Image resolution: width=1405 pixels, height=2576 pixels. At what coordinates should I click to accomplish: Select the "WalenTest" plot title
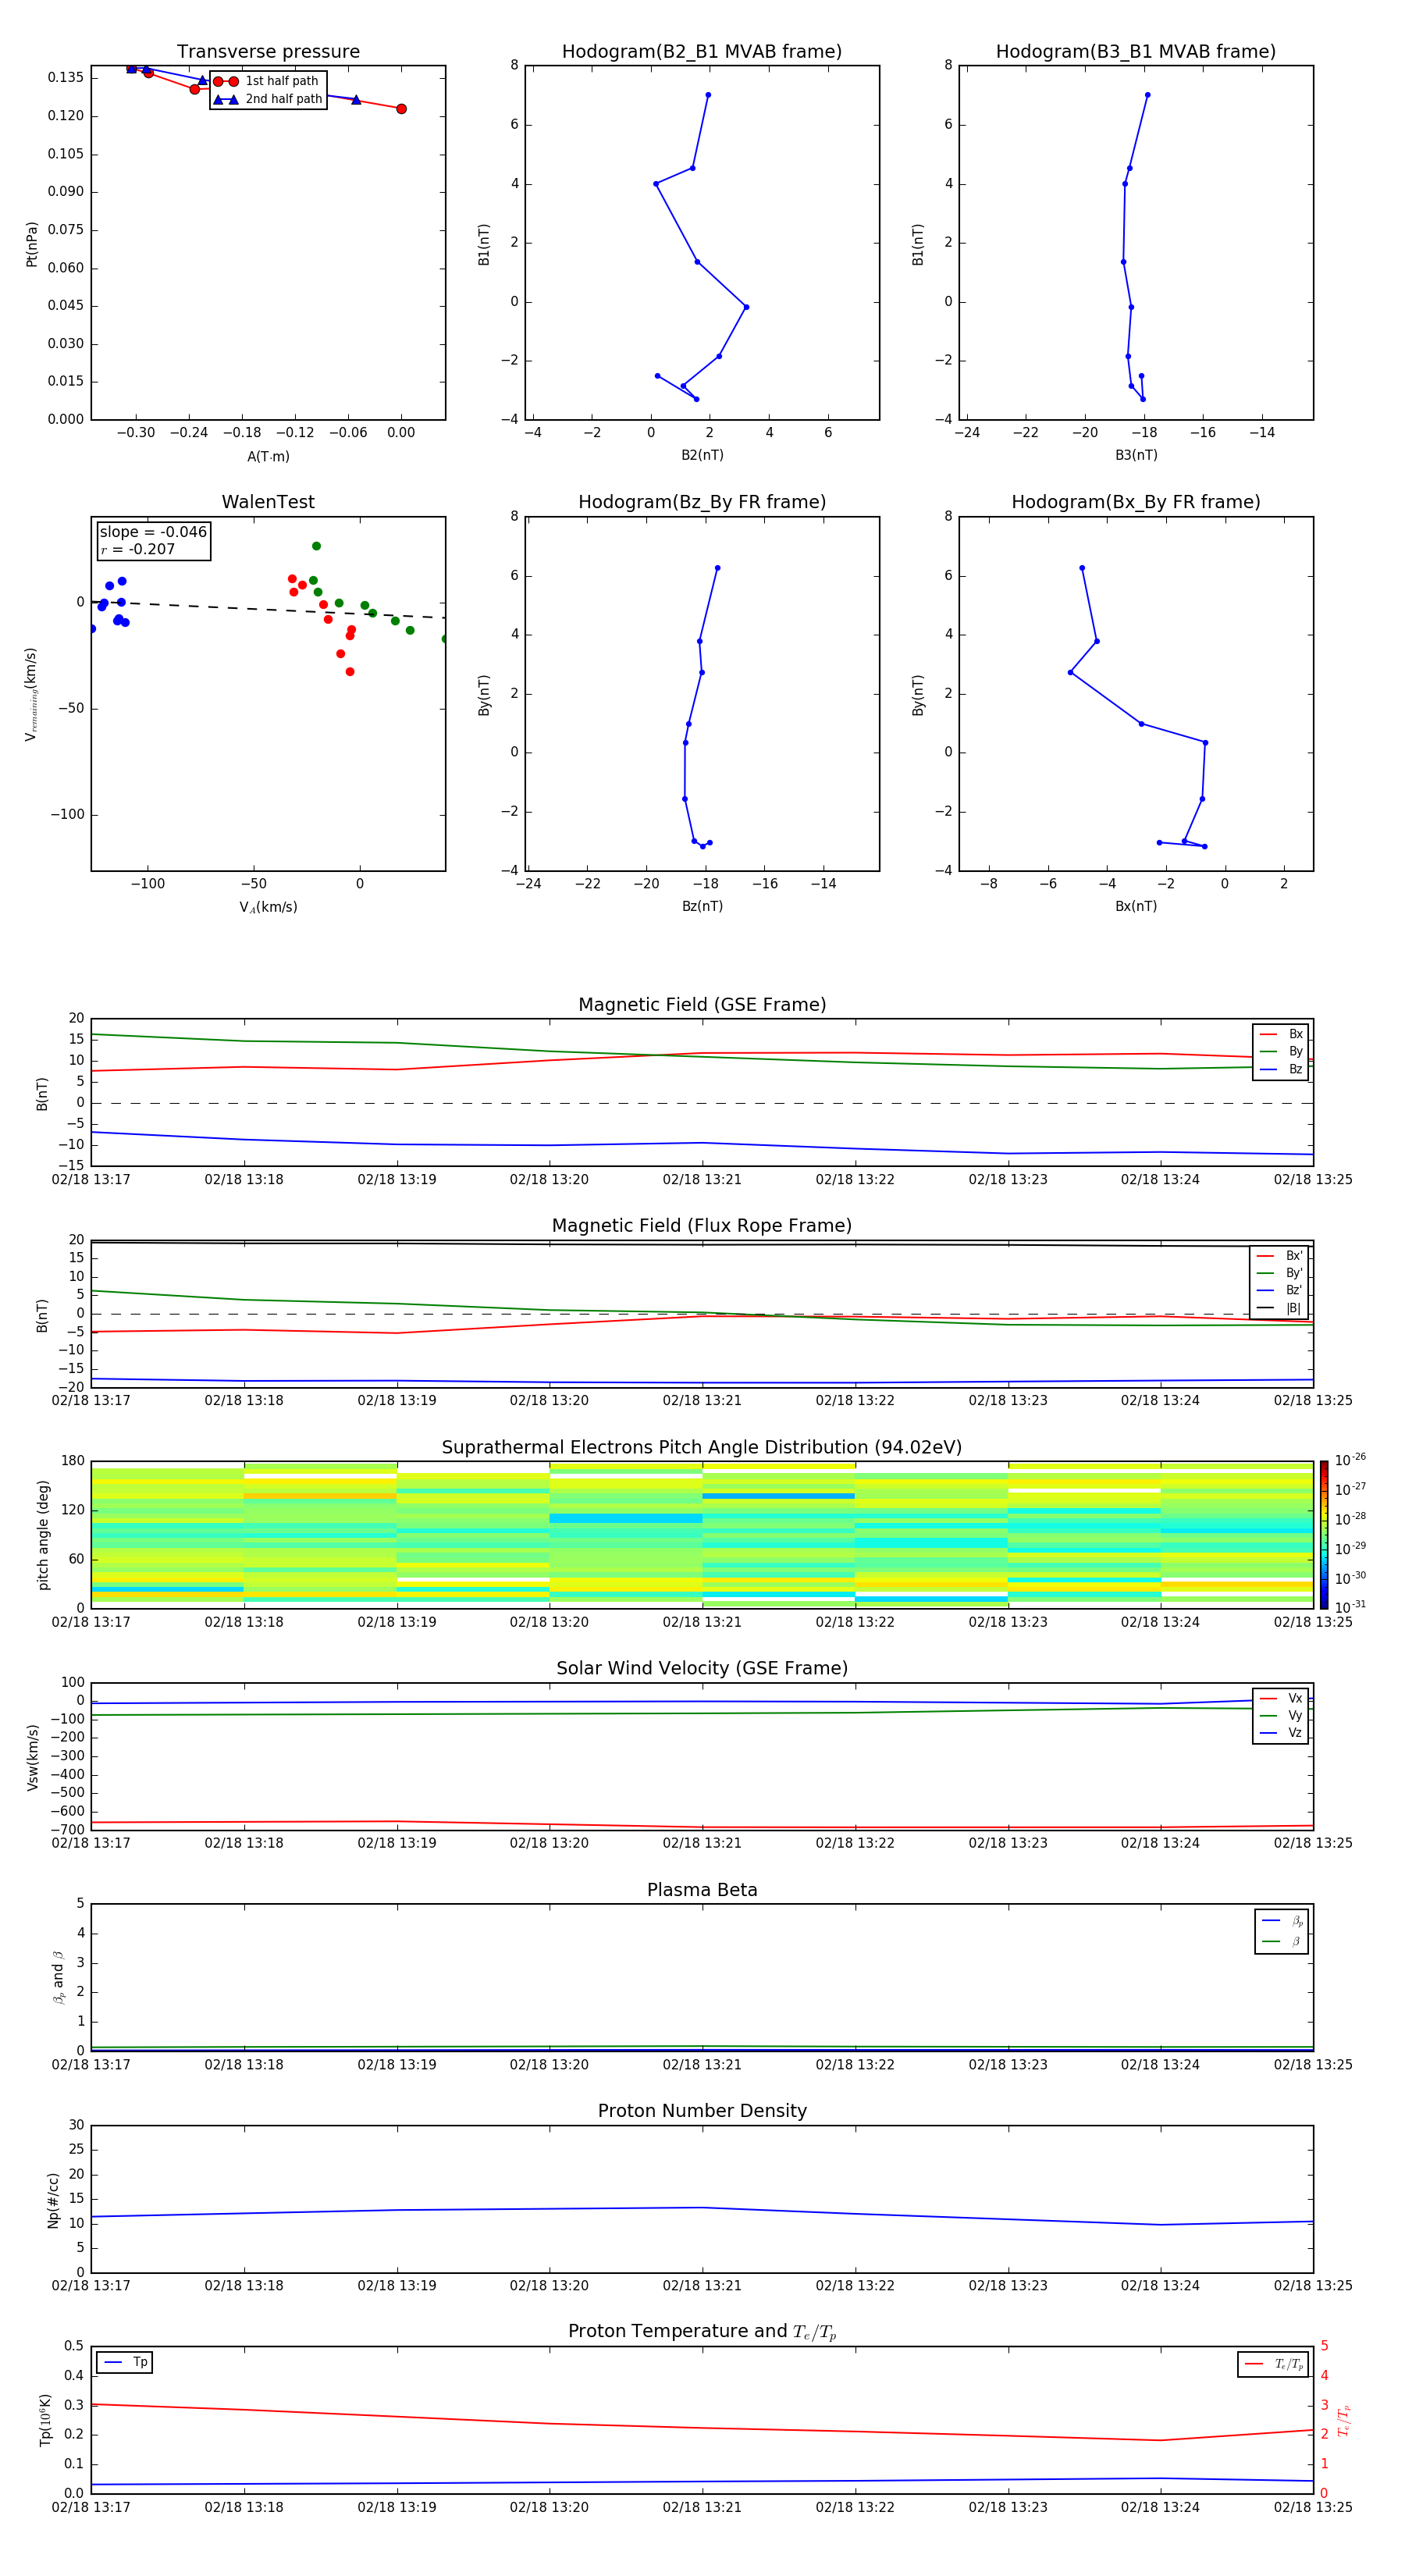click(x=268, y=502)
